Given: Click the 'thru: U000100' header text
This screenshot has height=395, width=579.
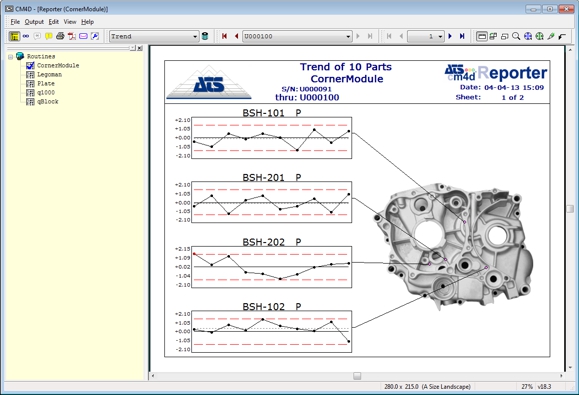Looking at the screenshot, I should 307,97.
